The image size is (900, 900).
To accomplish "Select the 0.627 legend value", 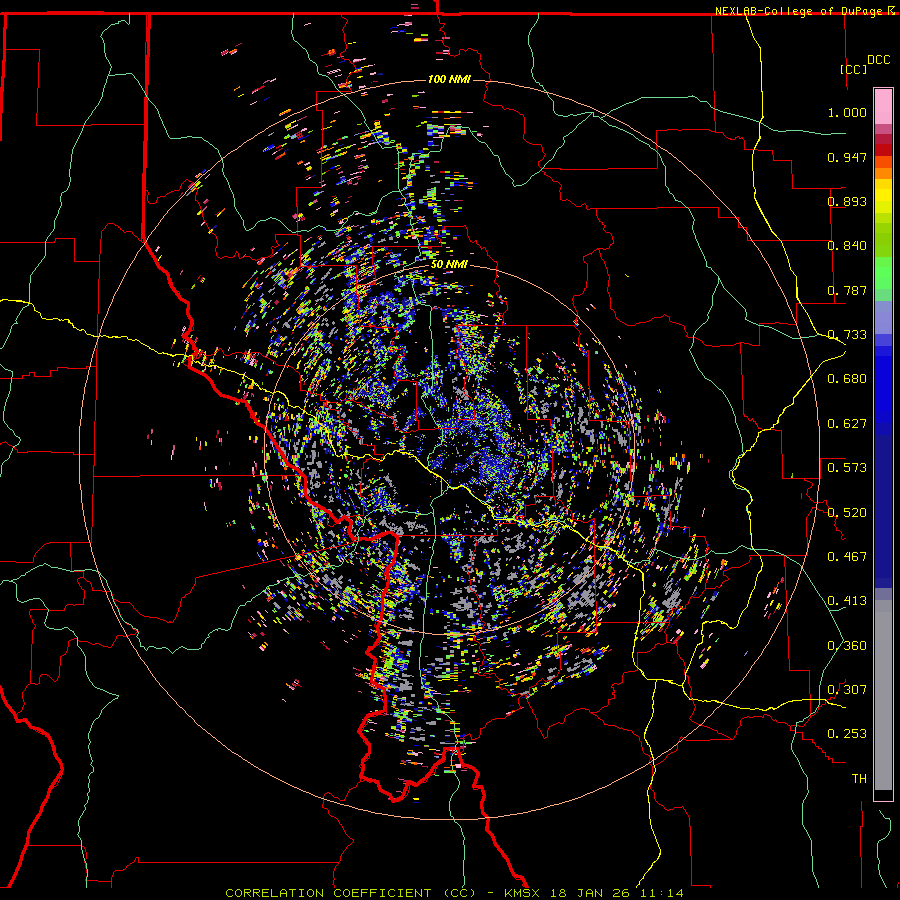I will (847, 424).
